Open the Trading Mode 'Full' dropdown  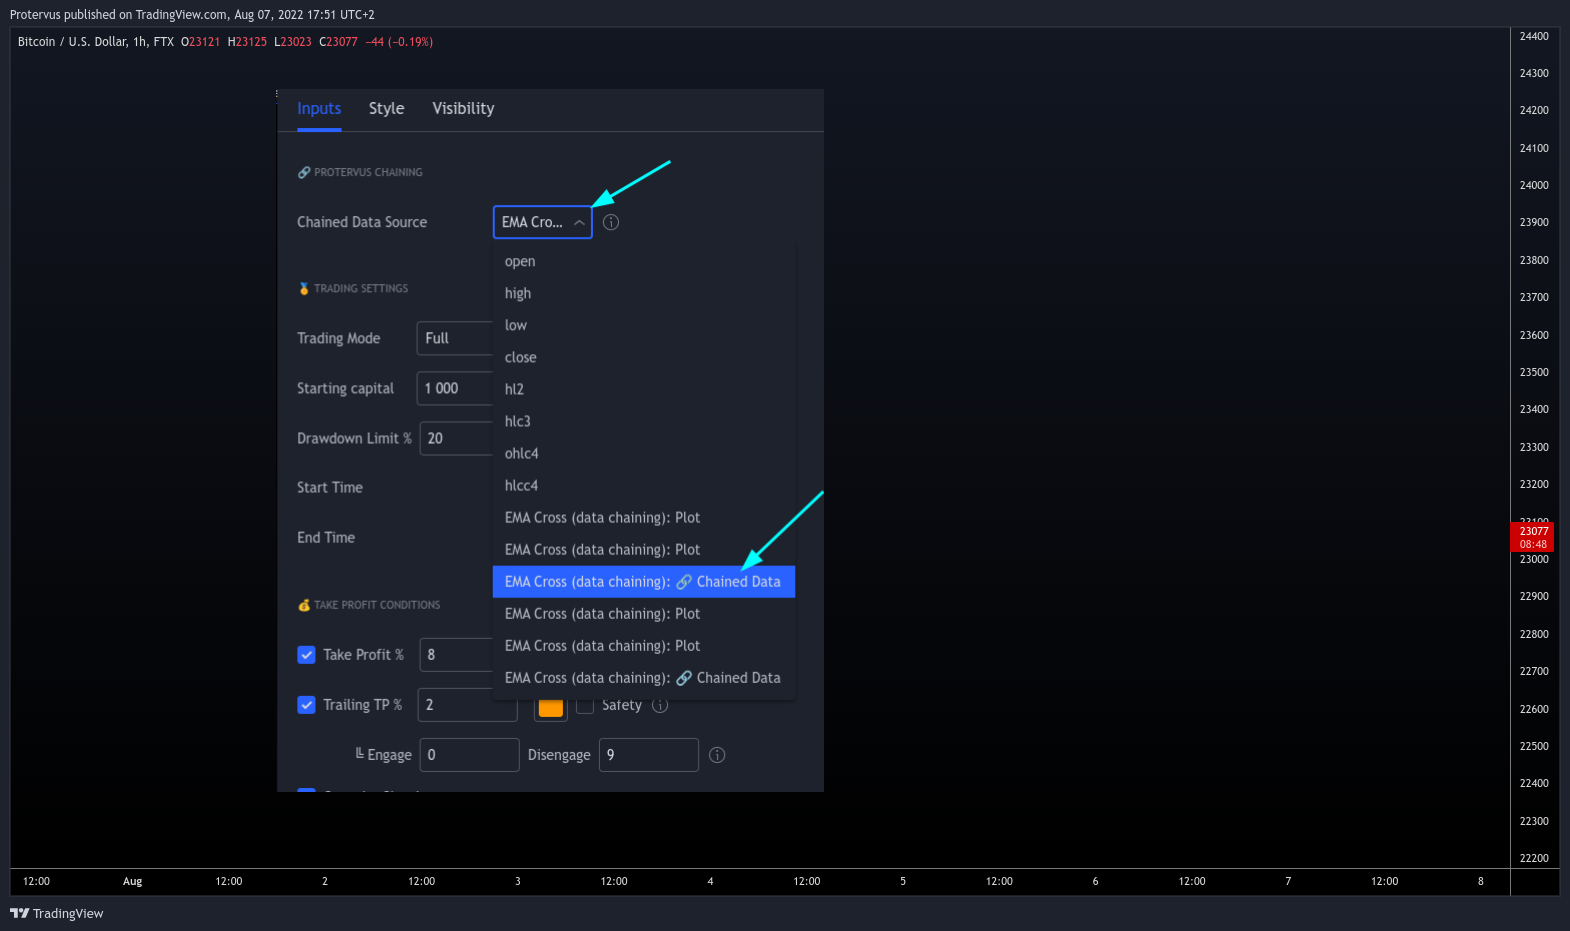455,338
